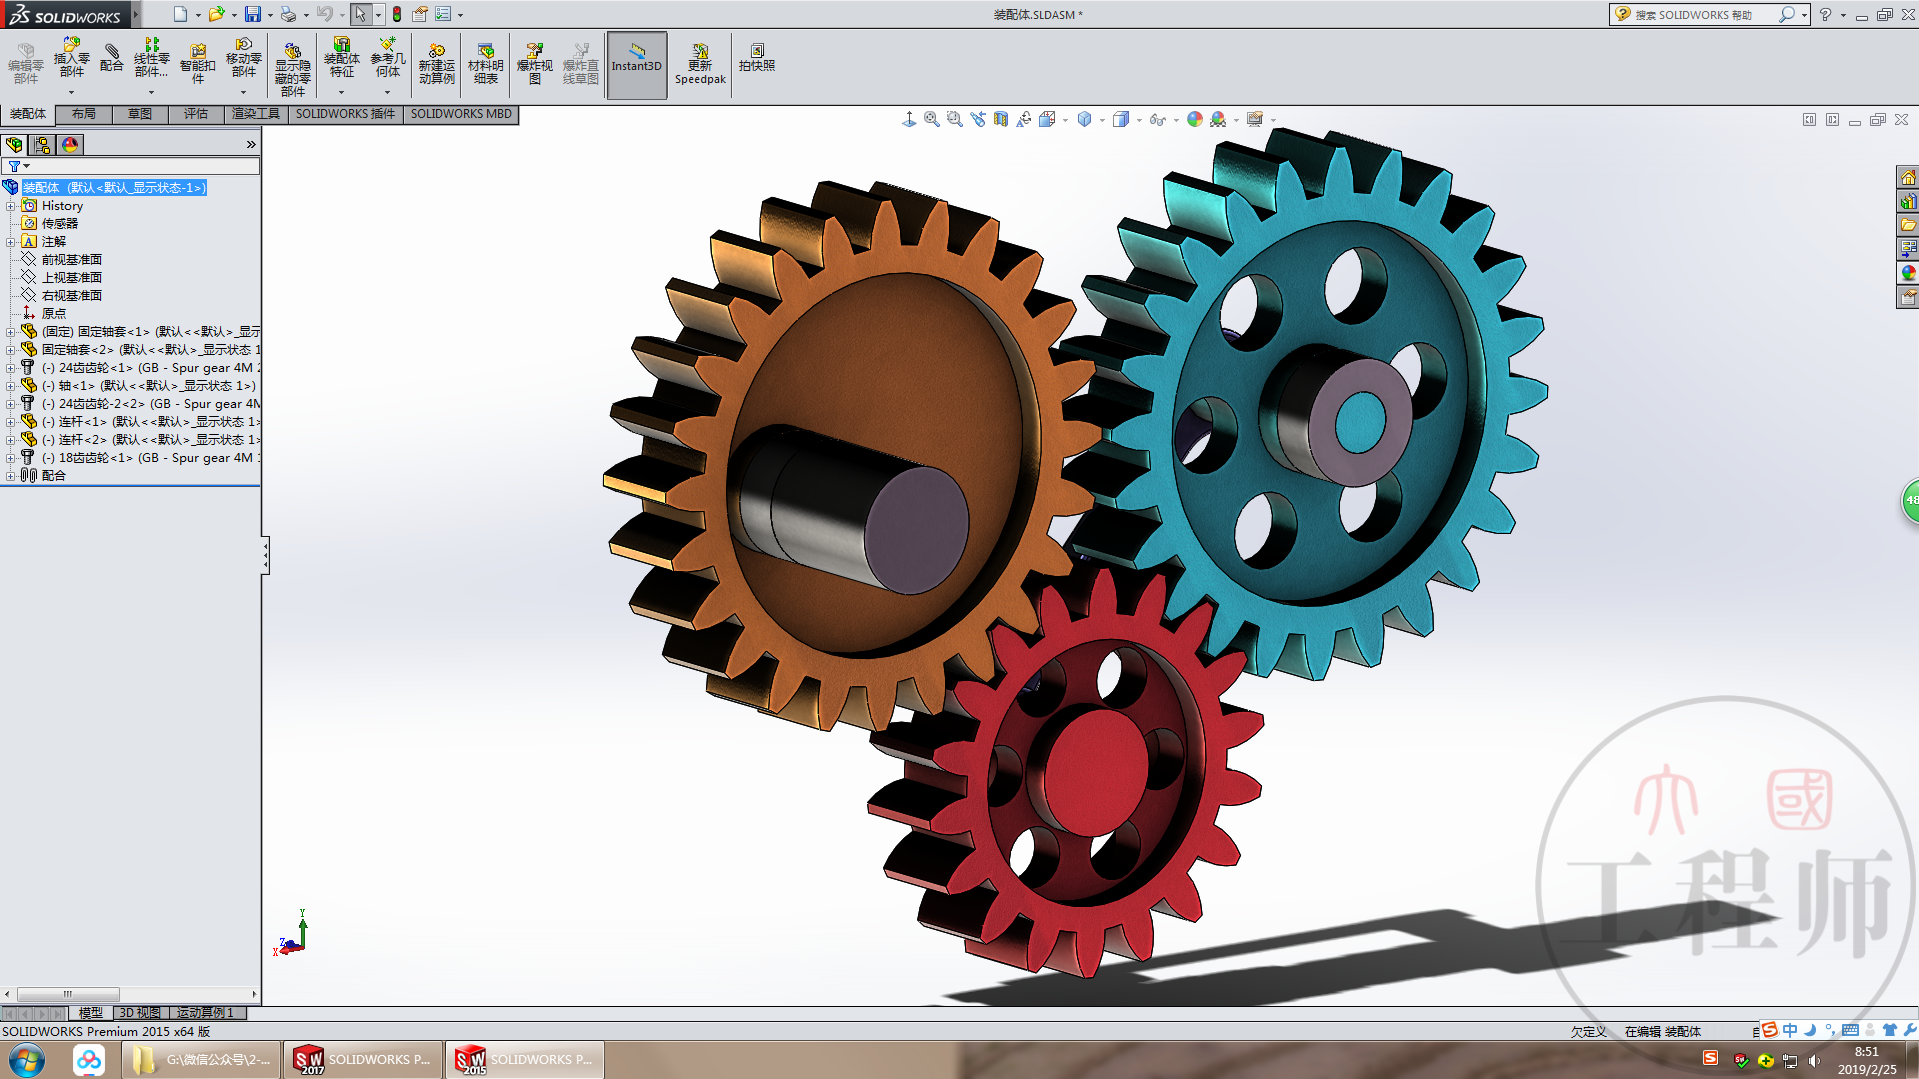Click New Motion Study (新建运动算例)

click(436, 64)
